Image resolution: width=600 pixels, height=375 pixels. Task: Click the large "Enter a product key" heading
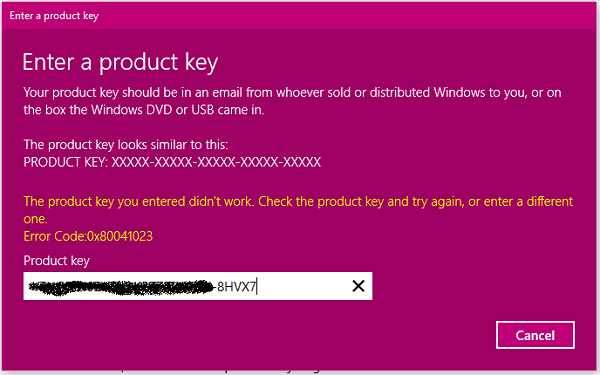click(120, 62)
